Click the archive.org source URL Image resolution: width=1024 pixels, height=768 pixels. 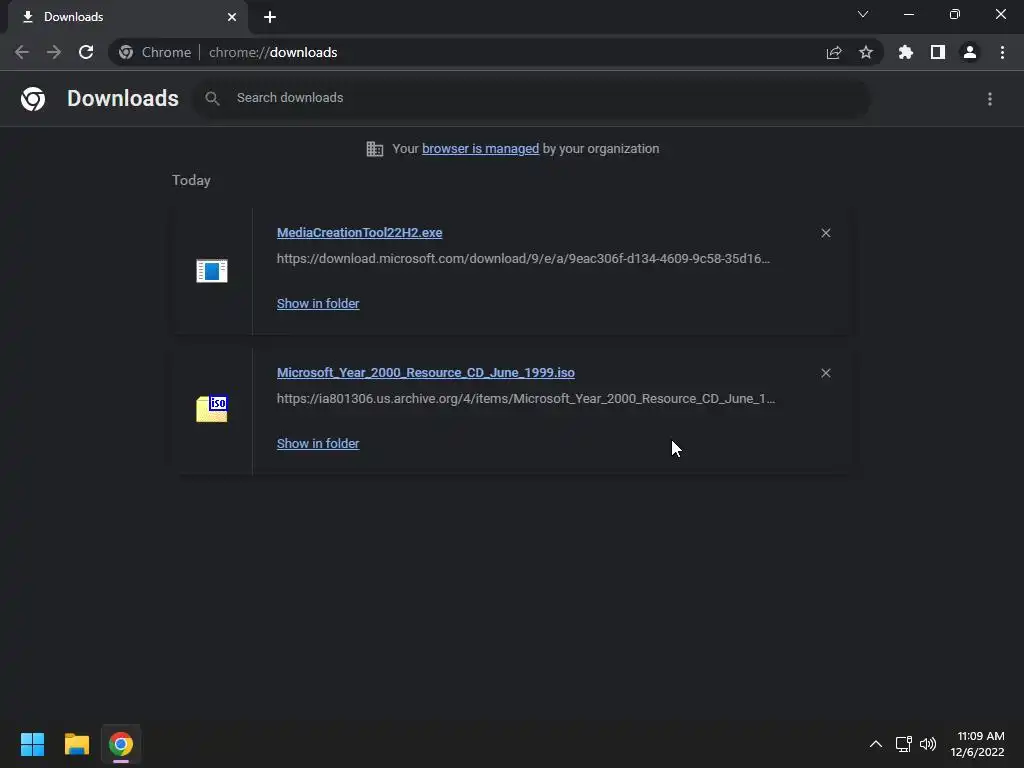tap(526, 398)
